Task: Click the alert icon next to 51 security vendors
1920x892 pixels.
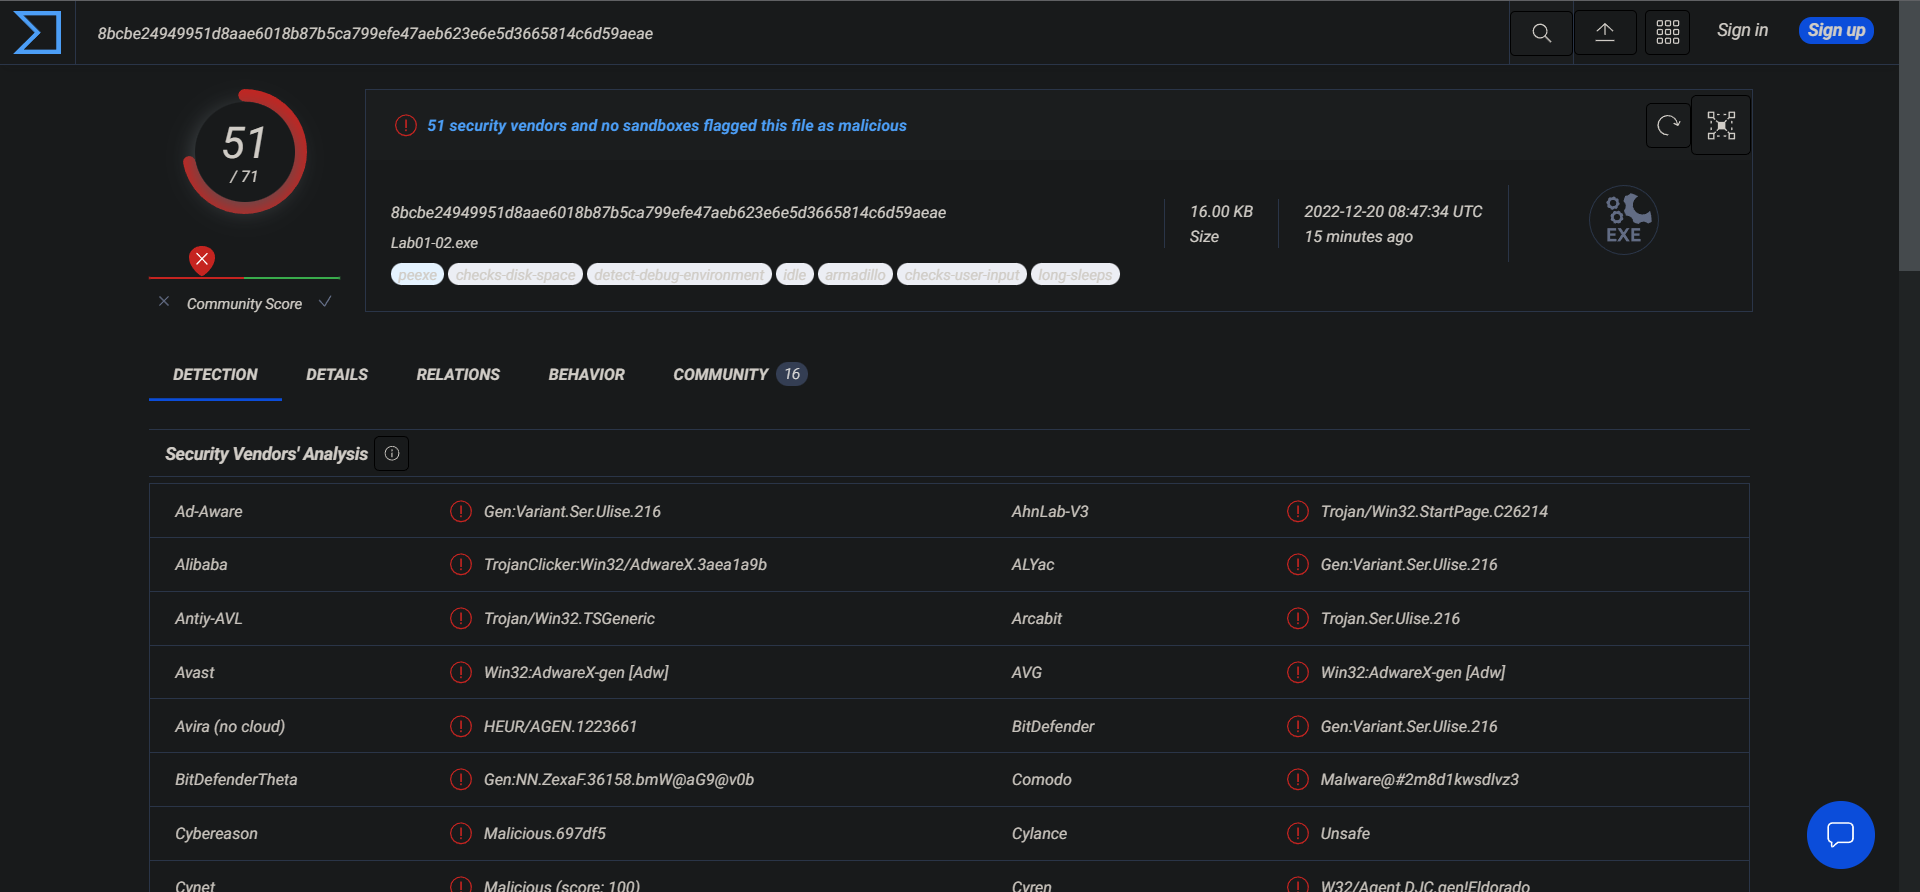Action: tap(405, 125)
